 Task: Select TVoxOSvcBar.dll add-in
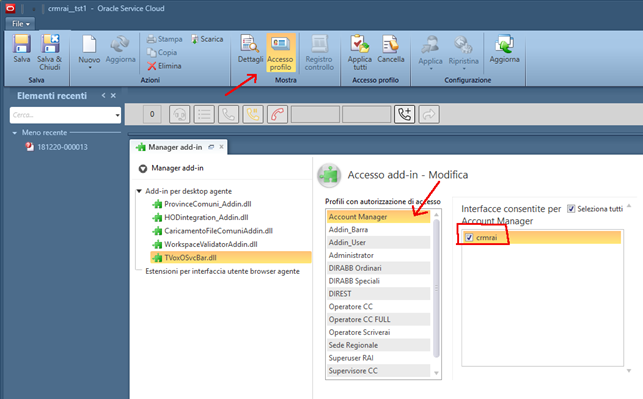231,258
